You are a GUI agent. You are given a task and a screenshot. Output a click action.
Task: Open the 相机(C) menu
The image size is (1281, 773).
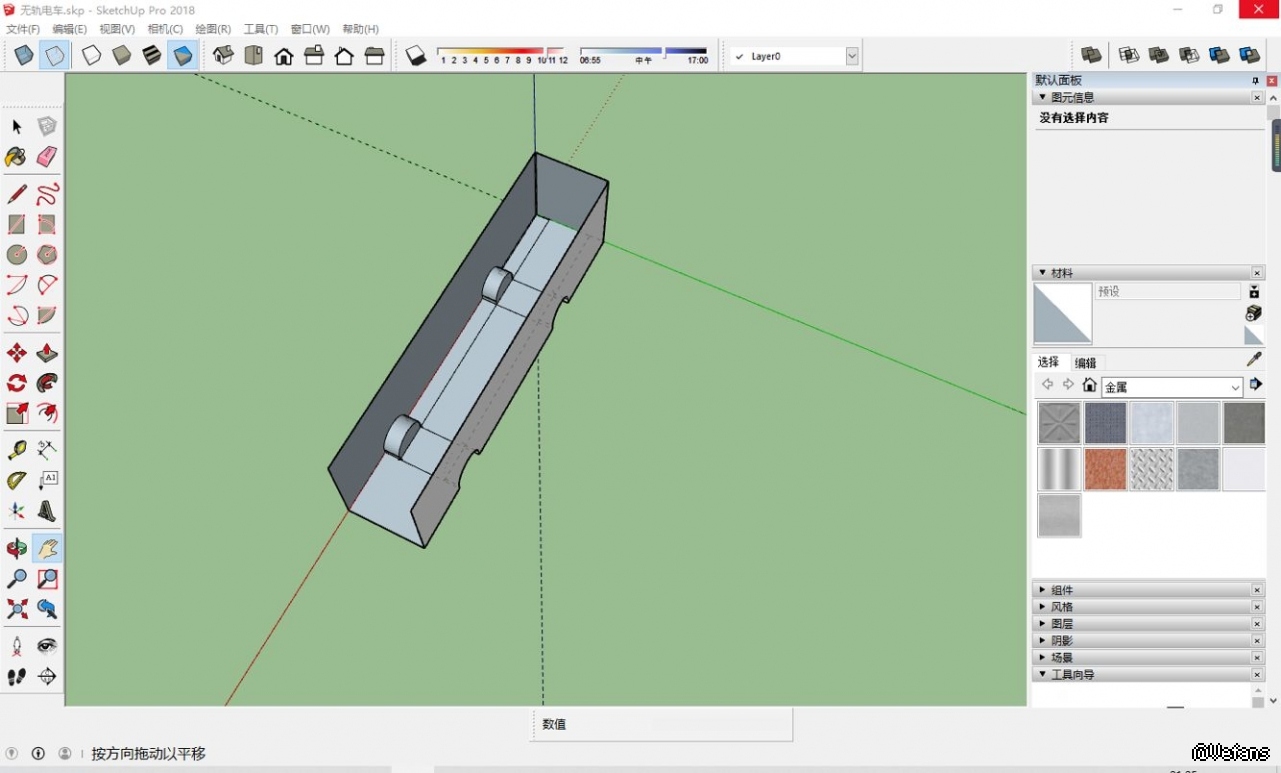[x=165, y=29]
